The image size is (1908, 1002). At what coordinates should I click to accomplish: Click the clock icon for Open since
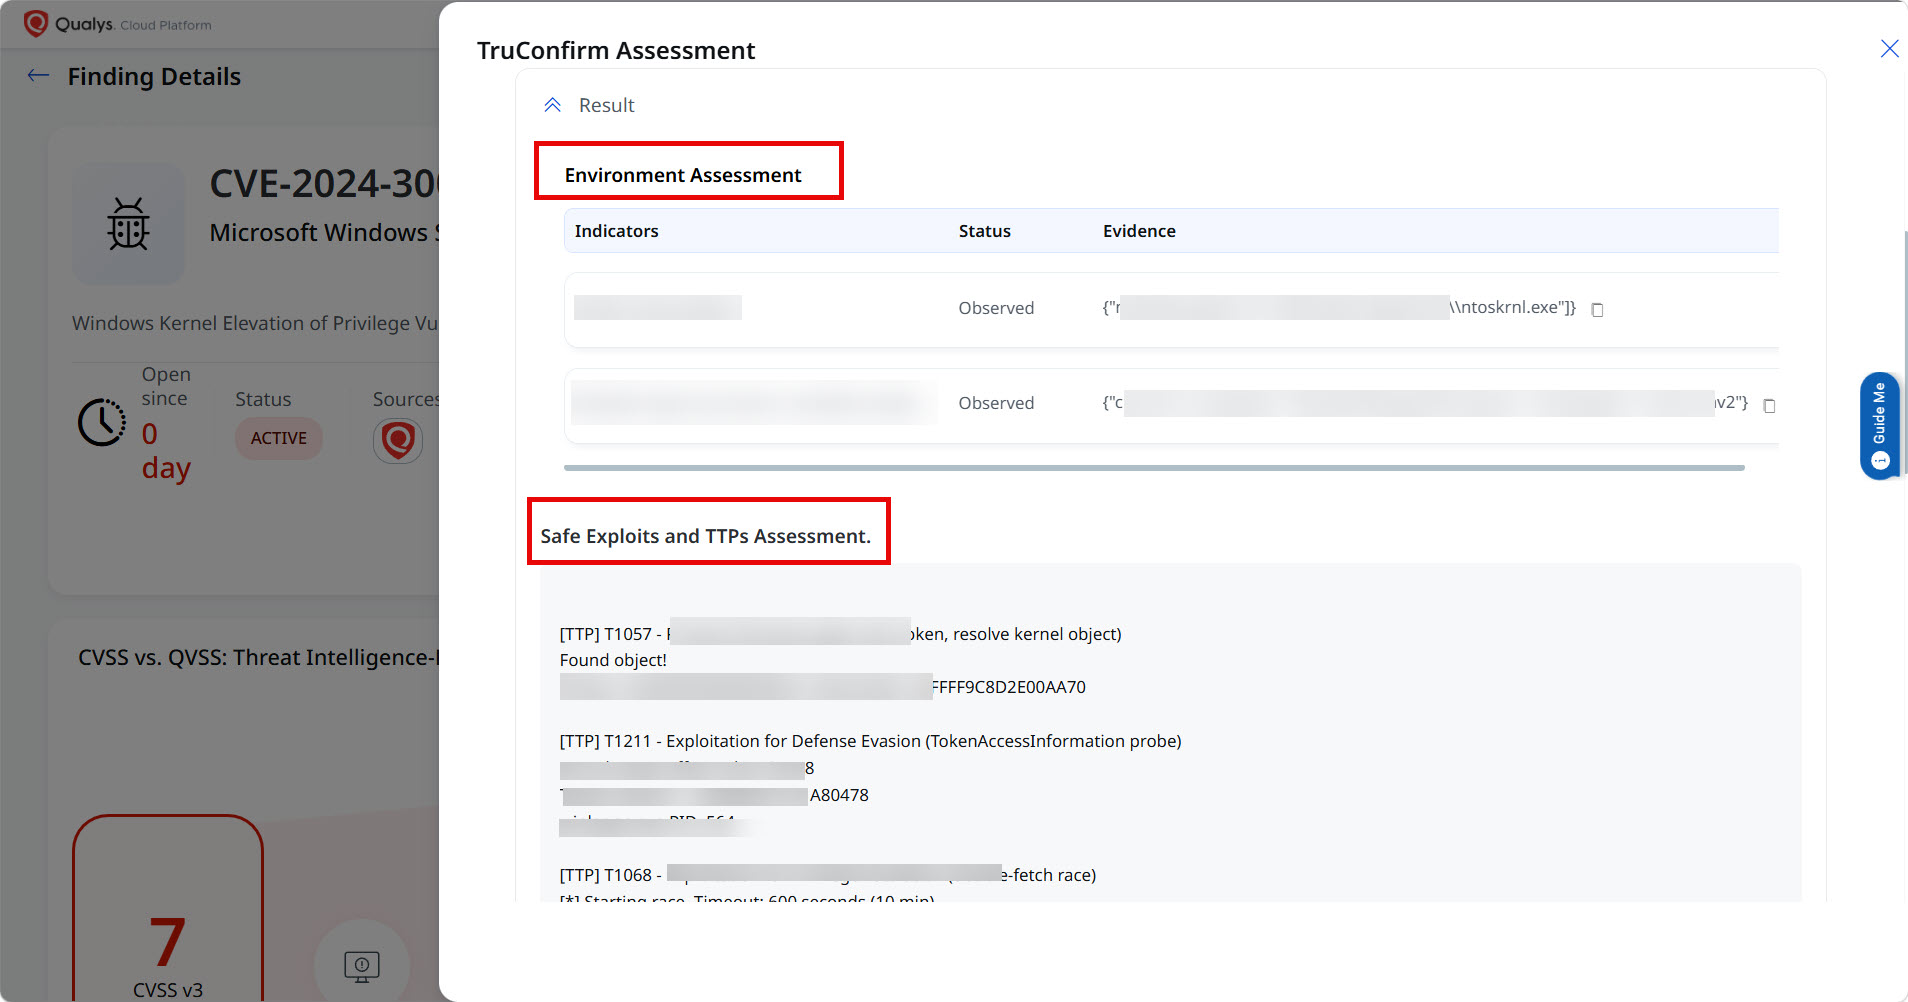click(102, 422)
